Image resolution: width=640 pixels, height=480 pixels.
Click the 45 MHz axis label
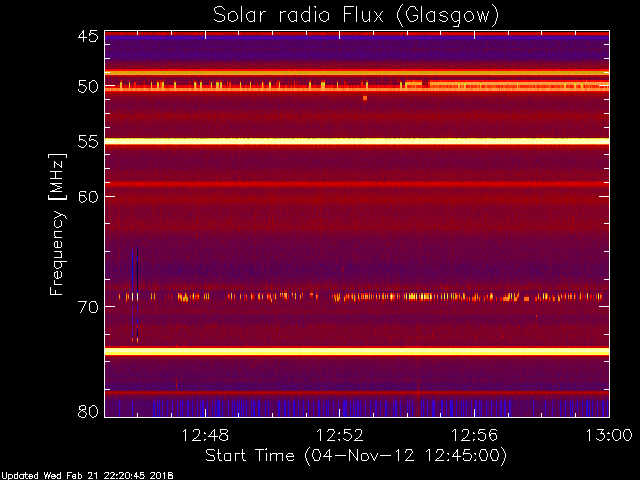(x=88, y=36)
